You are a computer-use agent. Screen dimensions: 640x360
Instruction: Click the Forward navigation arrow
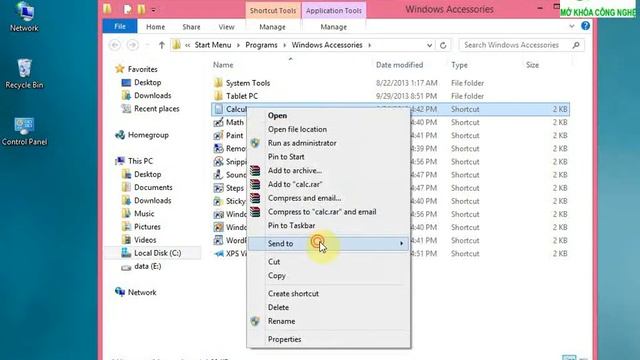pyautogui.click(x=133, y=45)
